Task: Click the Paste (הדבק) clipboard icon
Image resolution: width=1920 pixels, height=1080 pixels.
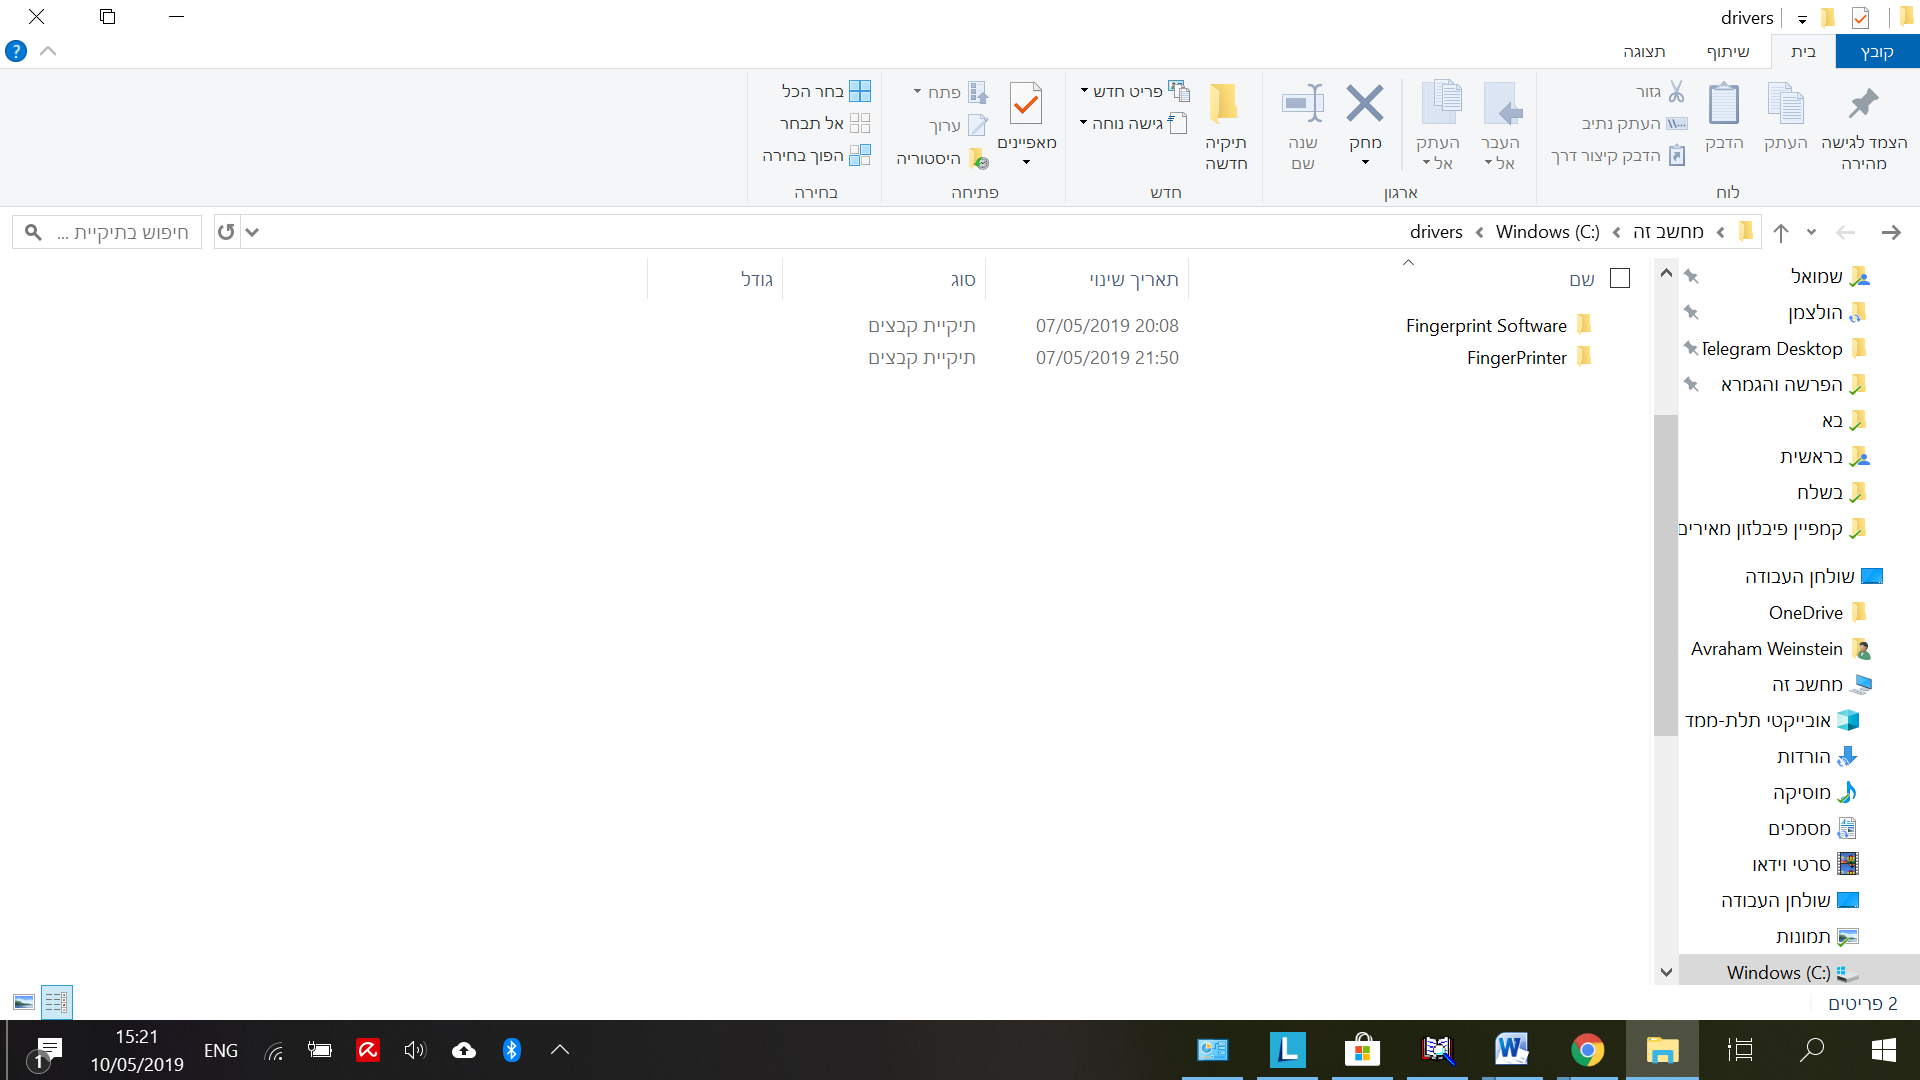Action: (x=1723, y=104)
